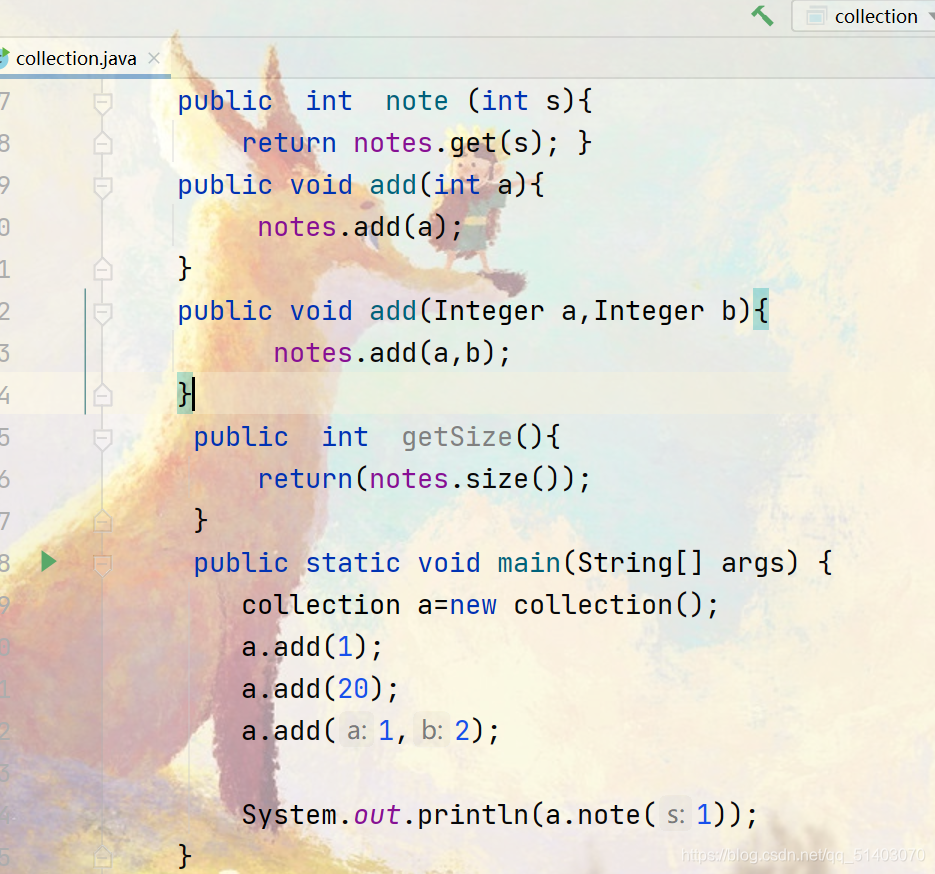Click 'System.out.println' statement
The height and width of the screenshot is (874, 935).
[x=500, y=815]
